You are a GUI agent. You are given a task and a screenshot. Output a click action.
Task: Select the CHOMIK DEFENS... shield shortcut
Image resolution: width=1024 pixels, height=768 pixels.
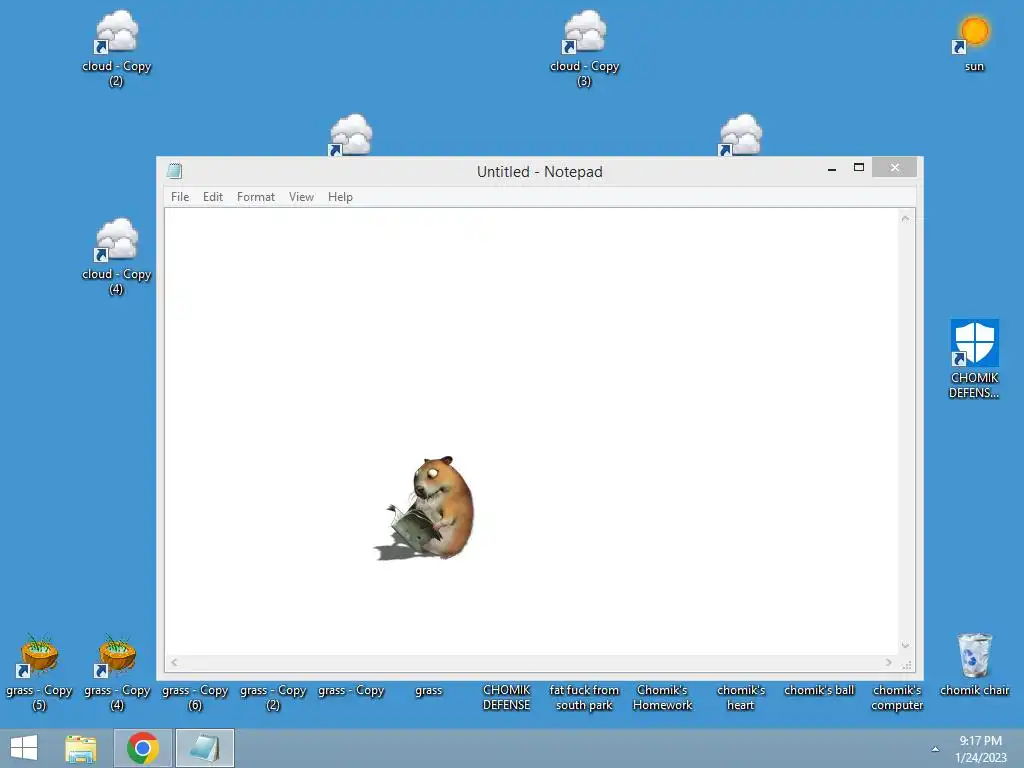(974, 359)
